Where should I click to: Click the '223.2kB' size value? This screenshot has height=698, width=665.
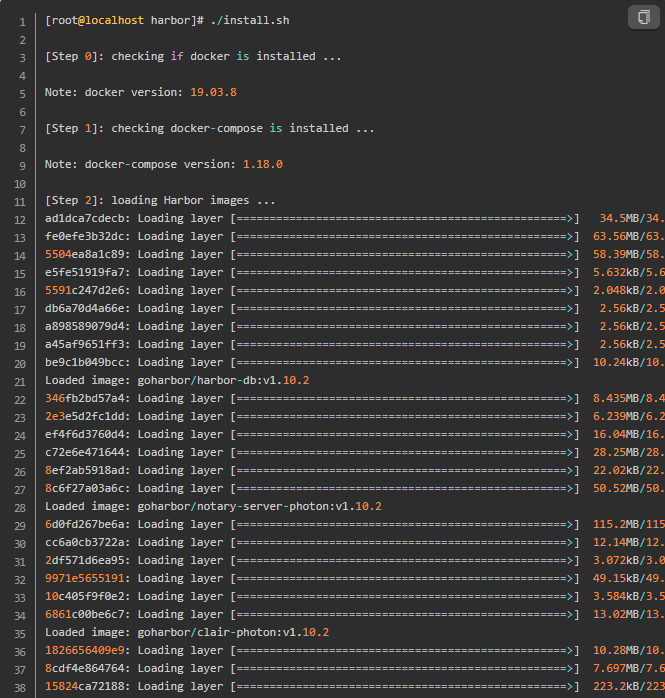(x=616, y=687)
